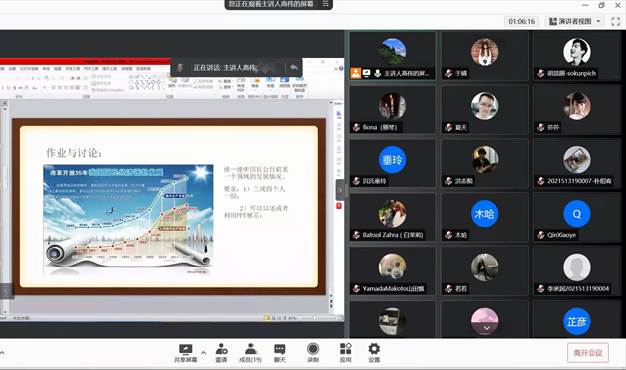This screenshot has width=626, height=370.
Task: Expand the chevron at bottom-left toolbar edge
Action: (x=2, y=353)
